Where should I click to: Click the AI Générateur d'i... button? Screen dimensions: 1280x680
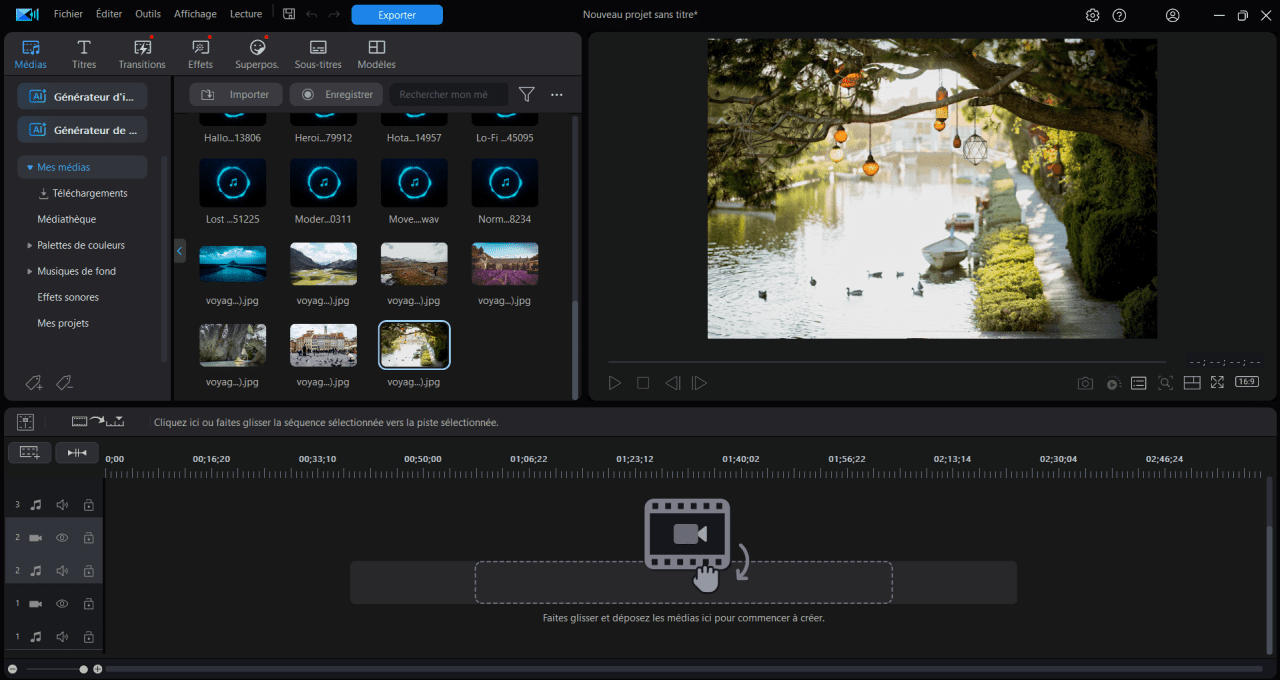82,96
